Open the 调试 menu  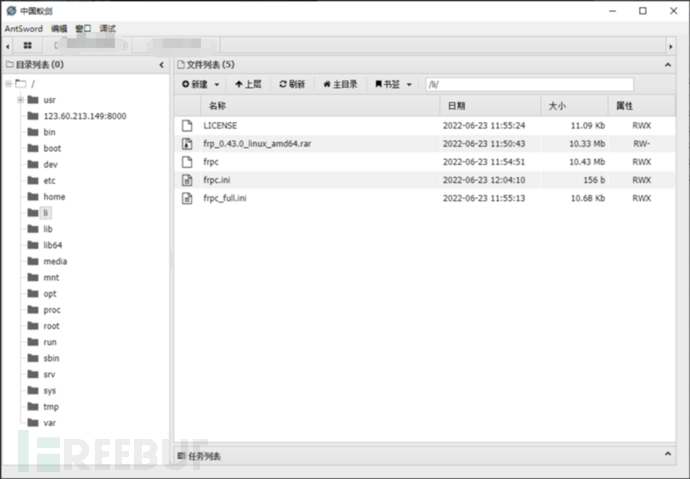[107, 29]
